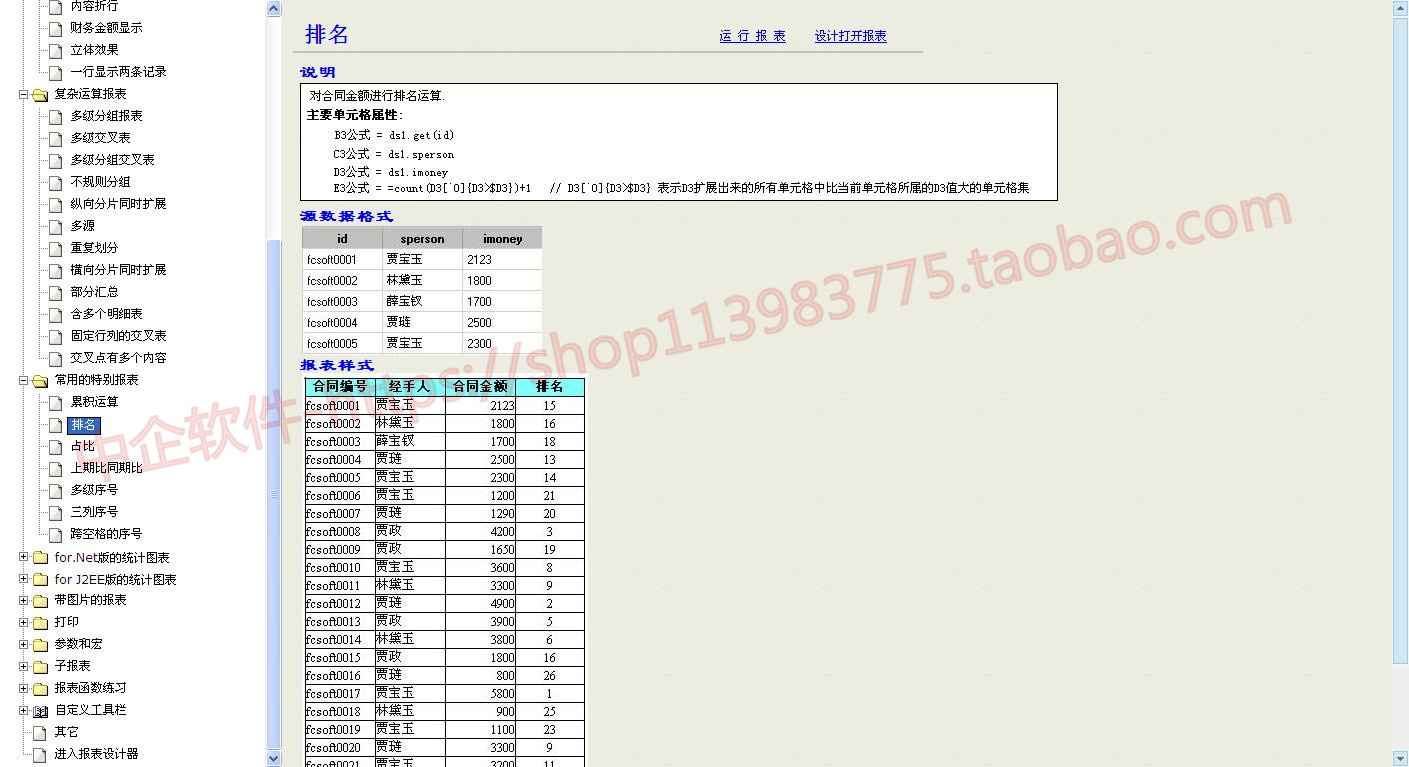Viewport: 1409px width, 767px height.
Task: Open the 运行报表 link
Action: point(752,36)
